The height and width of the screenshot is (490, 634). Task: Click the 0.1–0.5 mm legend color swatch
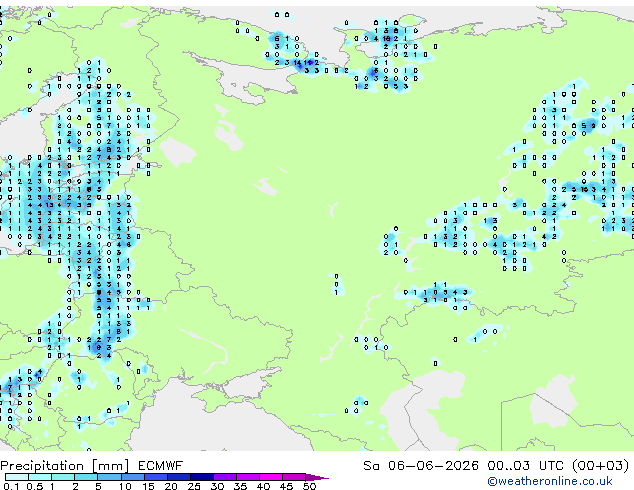click(17, 477)
